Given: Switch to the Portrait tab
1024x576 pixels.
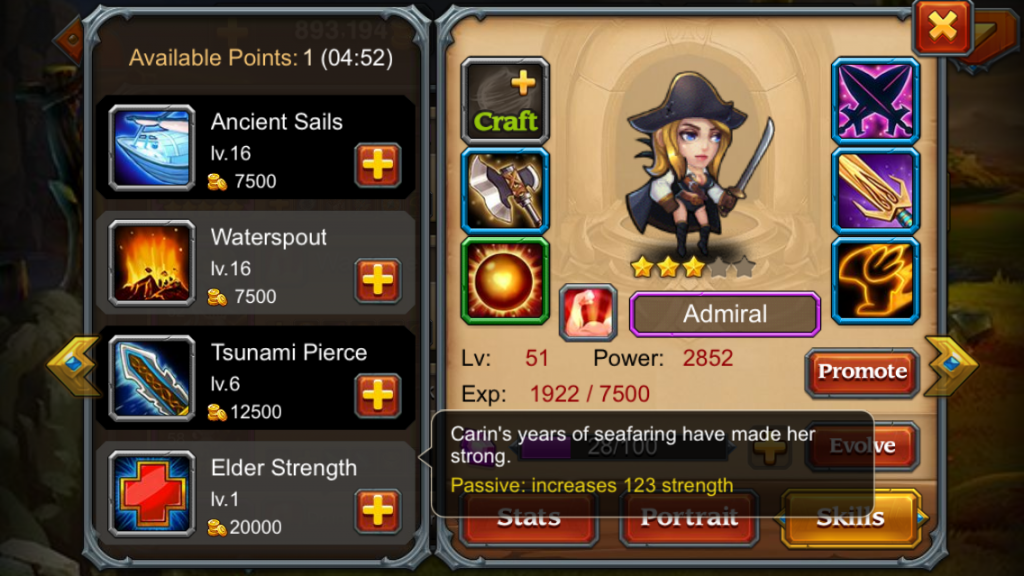Looking at the screenshot, I should (x=689, y=518).
